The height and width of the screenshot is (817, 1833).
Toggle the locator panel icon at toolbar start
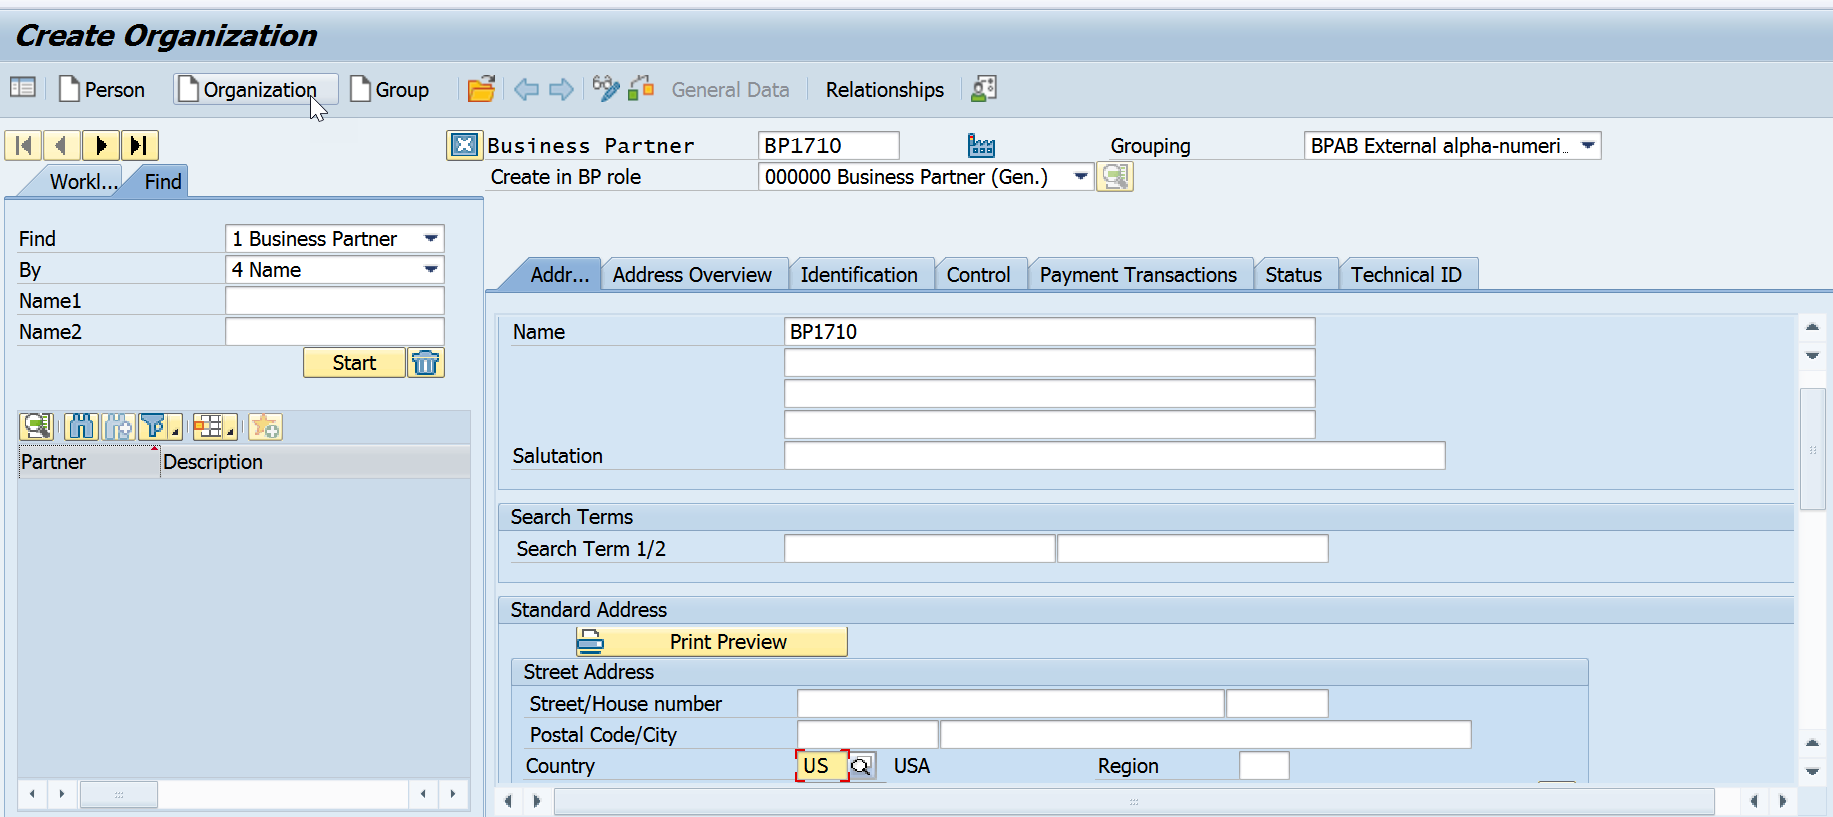point(23,88)
